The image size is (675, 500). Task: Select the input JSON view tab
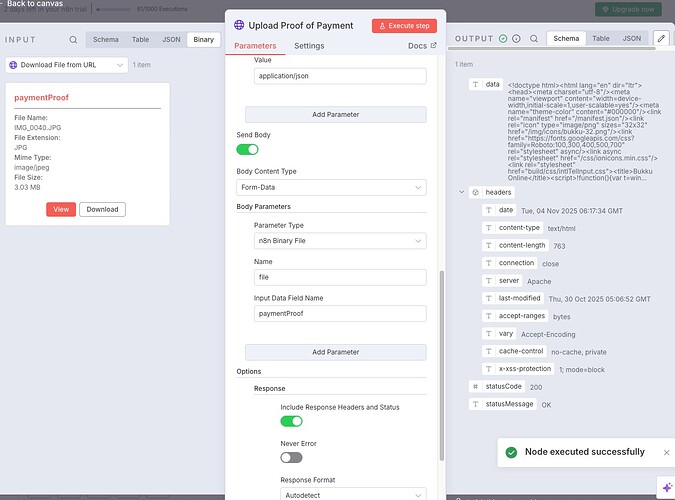point(171,40)
